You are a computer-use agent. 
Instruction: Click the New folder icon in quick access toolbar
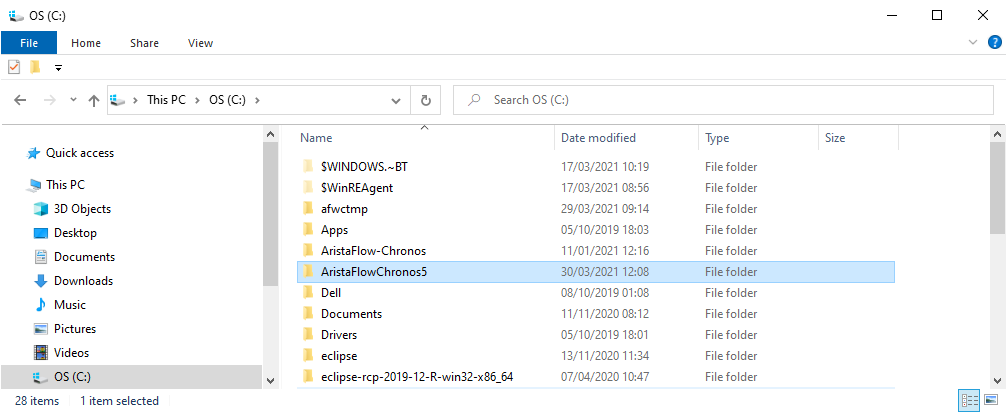tap(35, 67)
